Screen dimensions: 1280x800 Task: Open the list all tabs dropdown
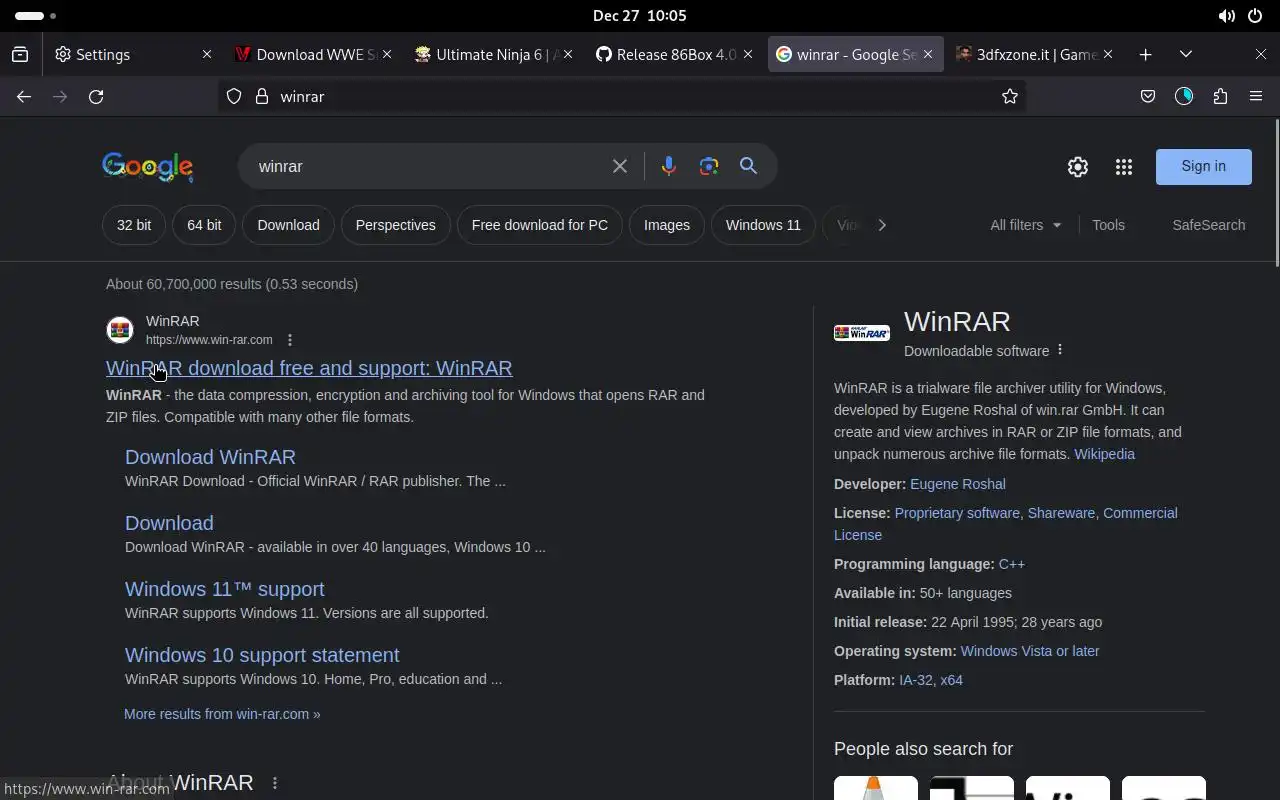coord(1186,54)
